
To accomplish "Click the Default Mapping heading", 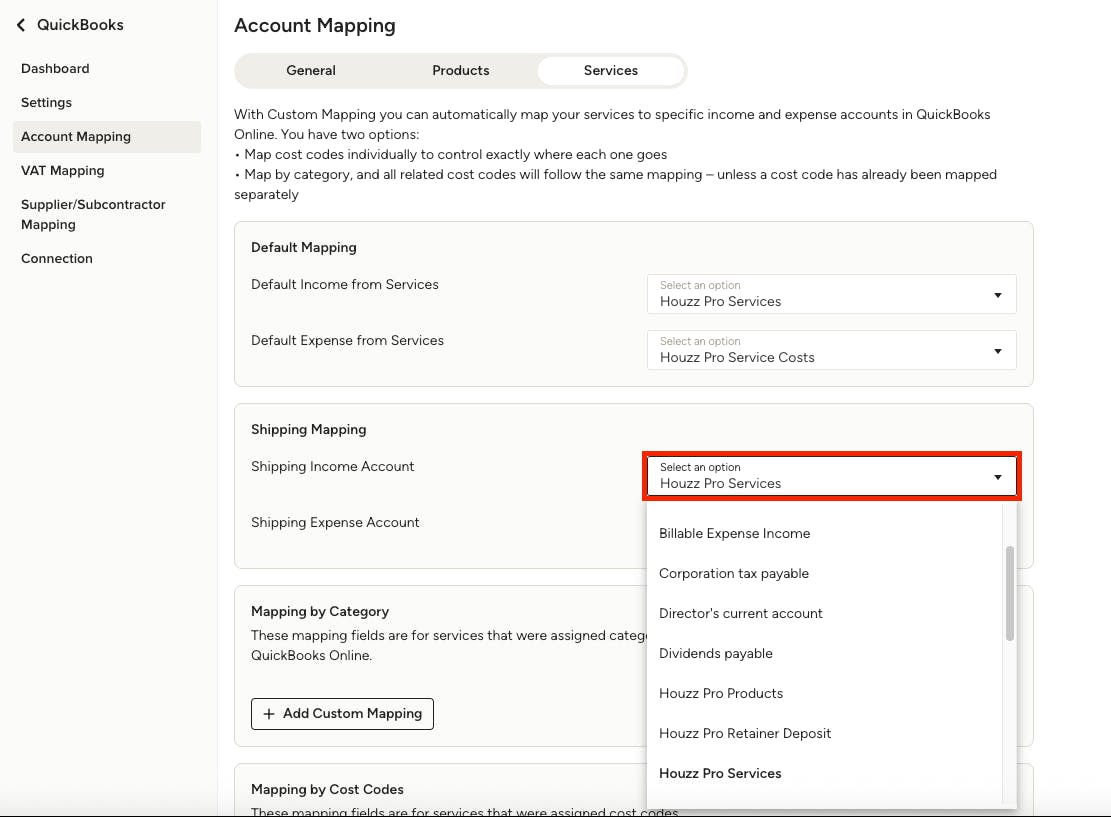I will click(303, 247).
